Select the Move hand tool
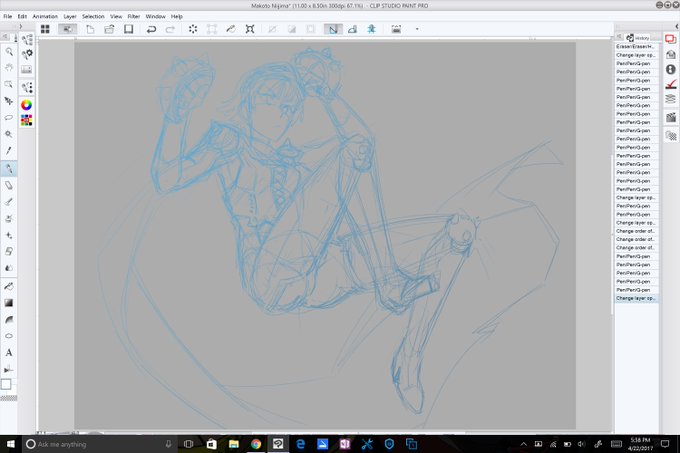Viewport: 680px width, 453px height. [x=9, y=68]
